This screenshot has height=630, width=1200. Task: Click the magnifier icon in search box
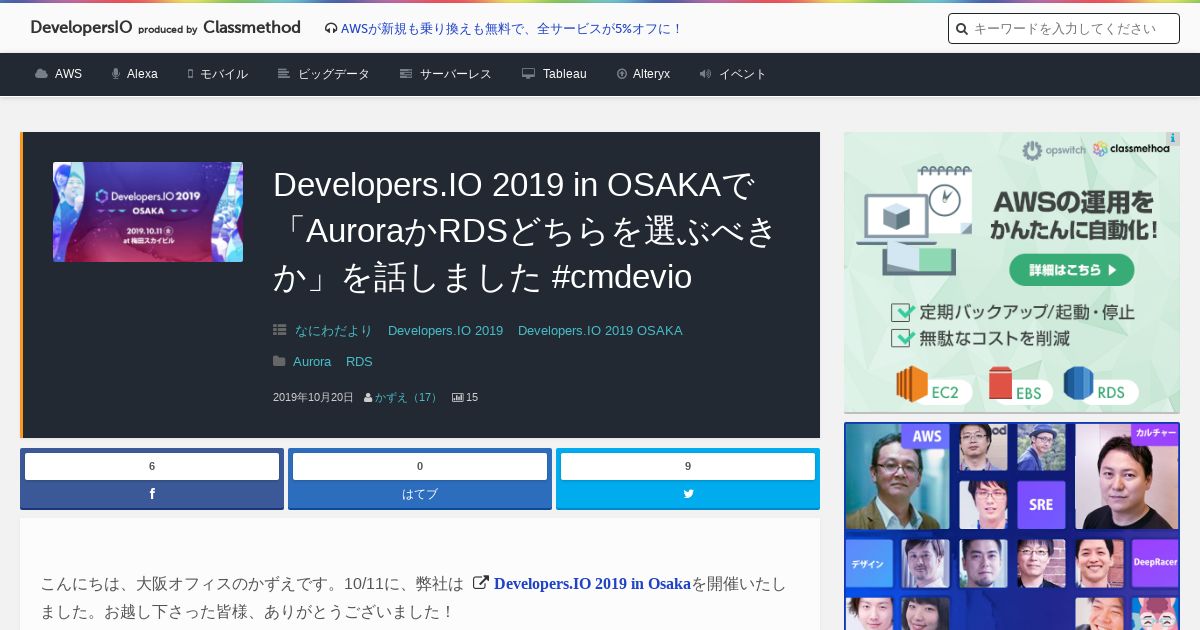click(962, 29)
